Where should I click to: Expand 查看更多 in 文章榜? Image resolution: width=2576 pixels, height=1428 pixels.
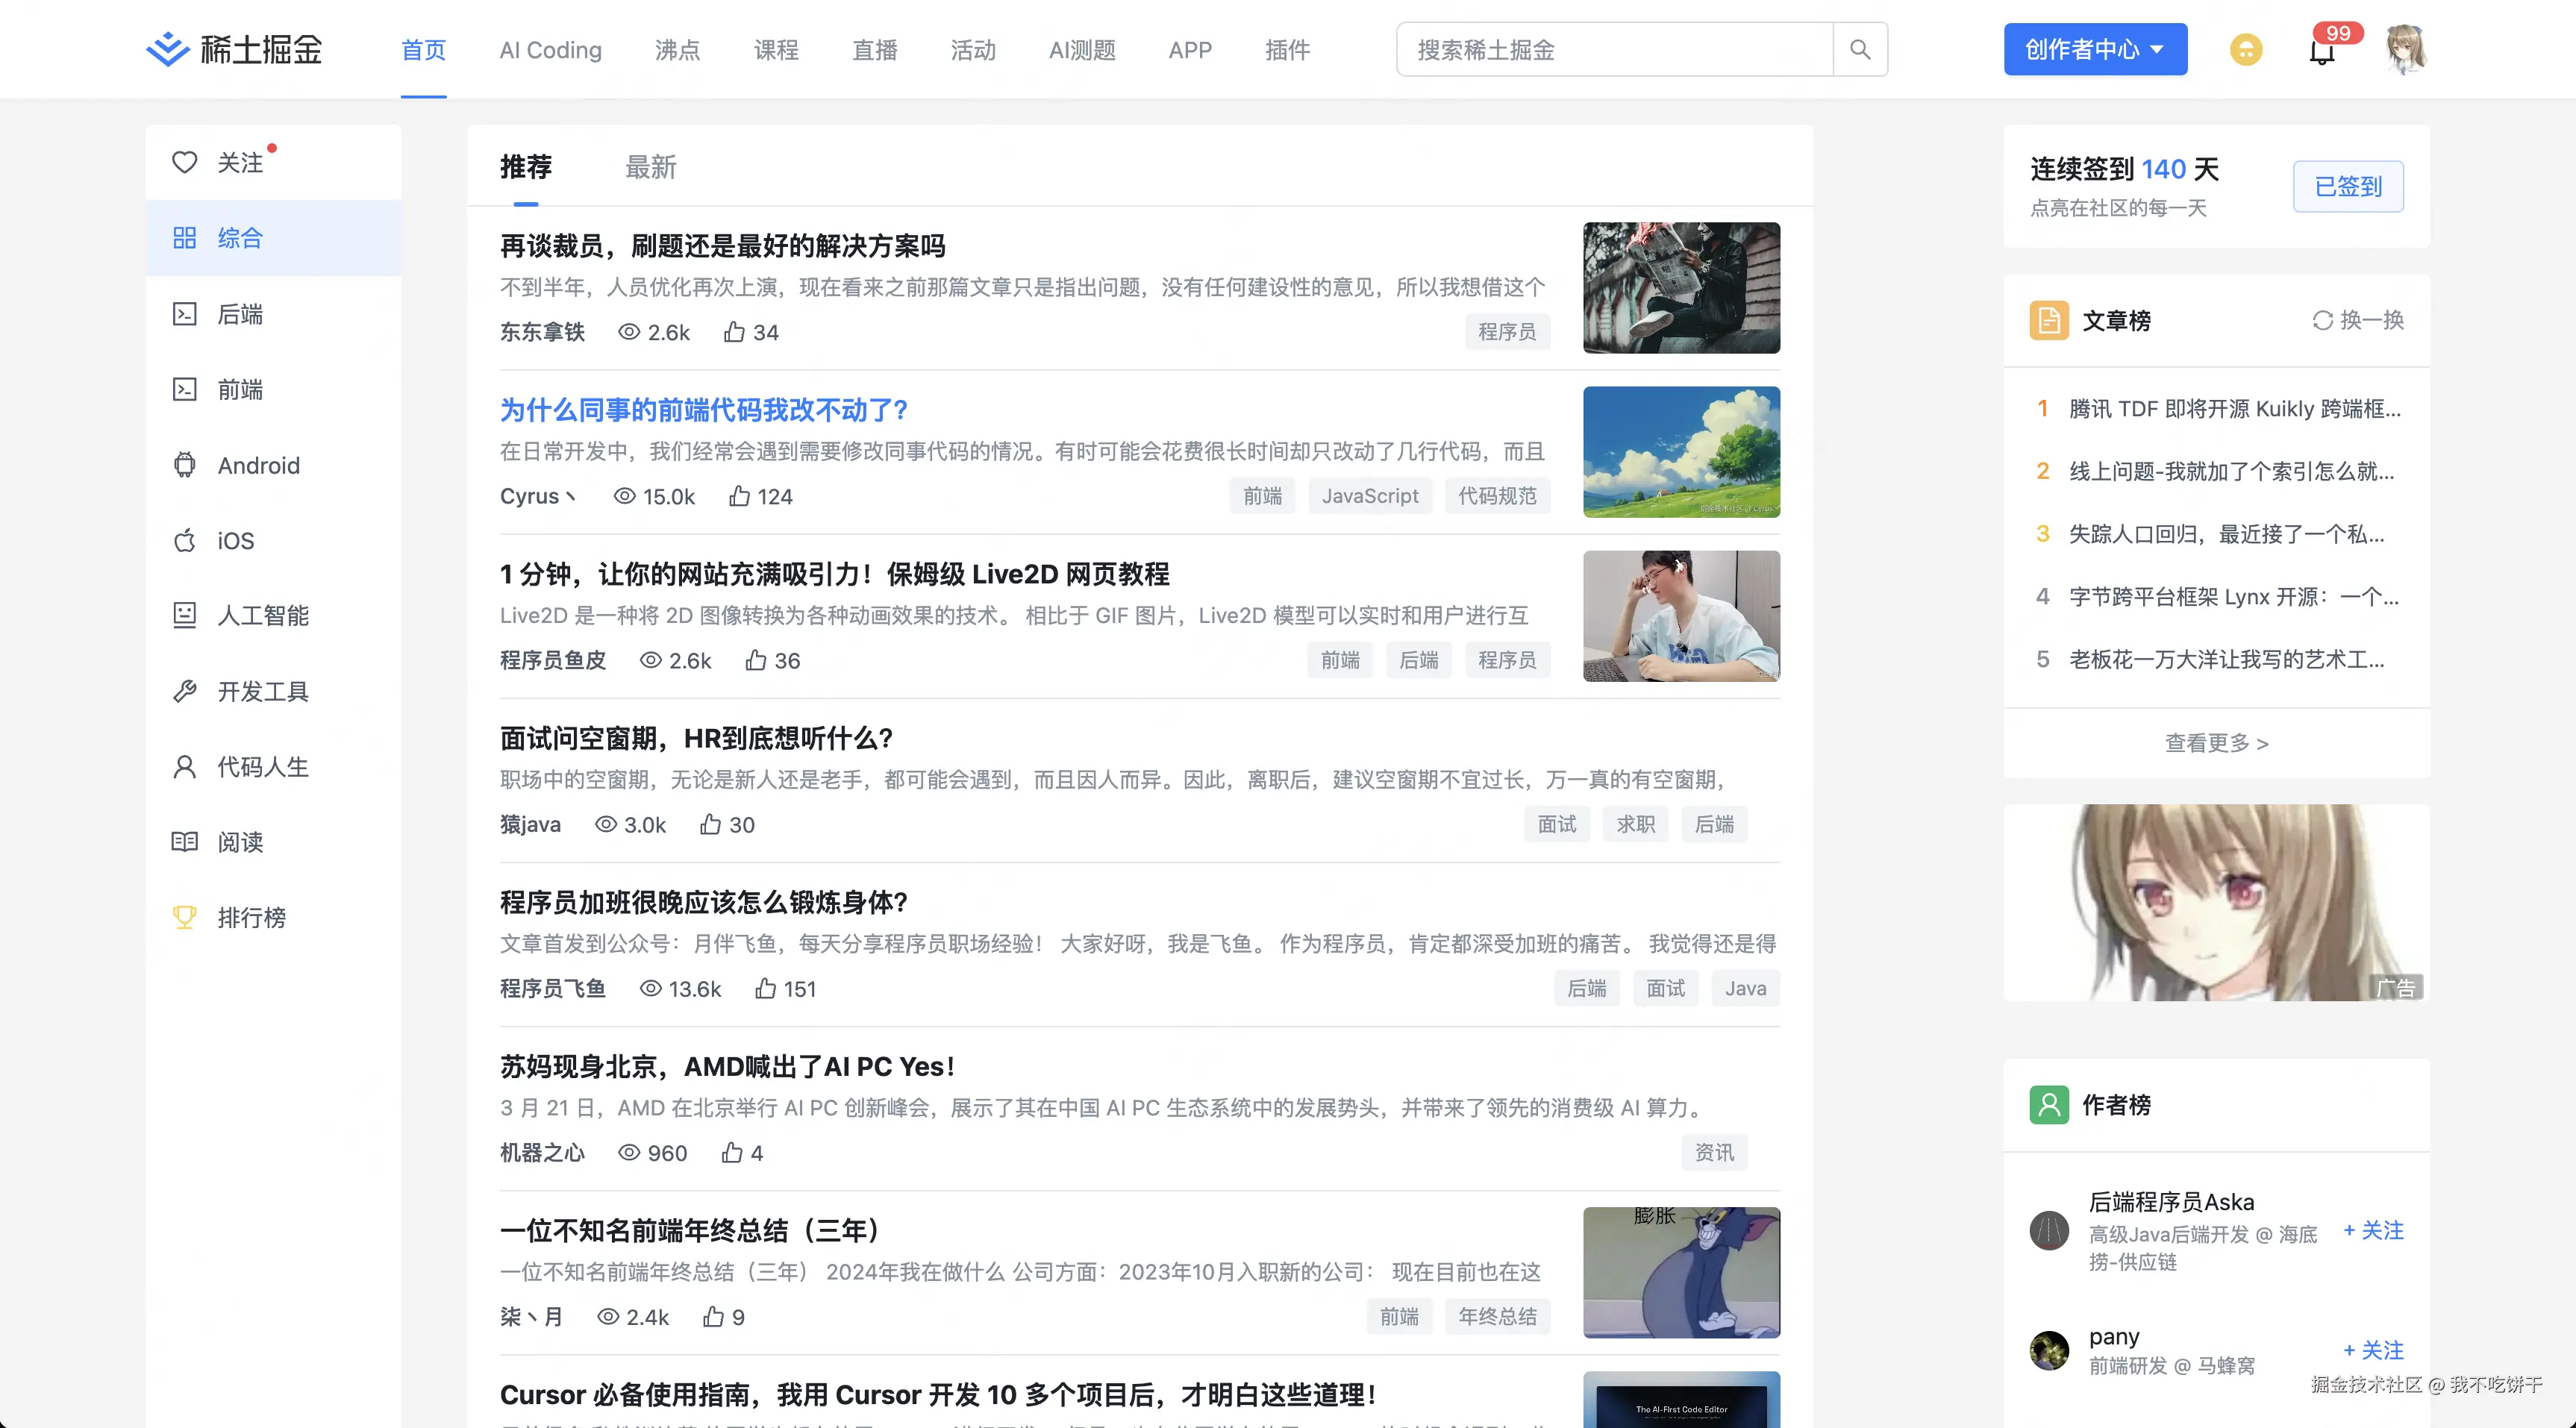click(x=2216, y=743)
